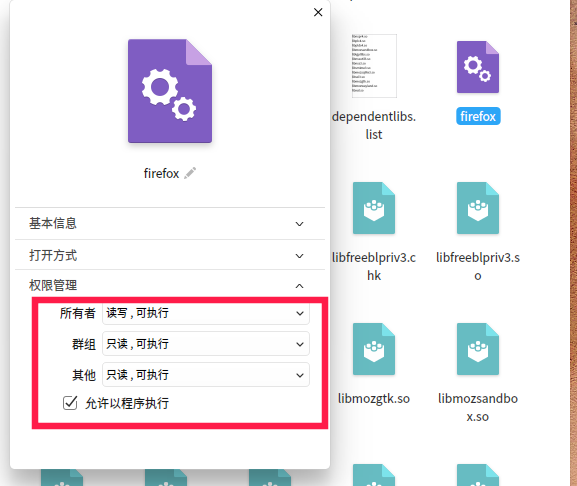This screenshot has width=577, height=486.
Task: Click the highlighted firefox file name label
Action: pos(478,116)
